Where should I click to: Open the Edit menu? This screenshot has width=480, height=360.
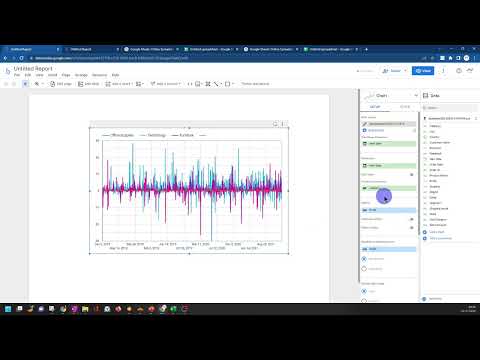28,75
